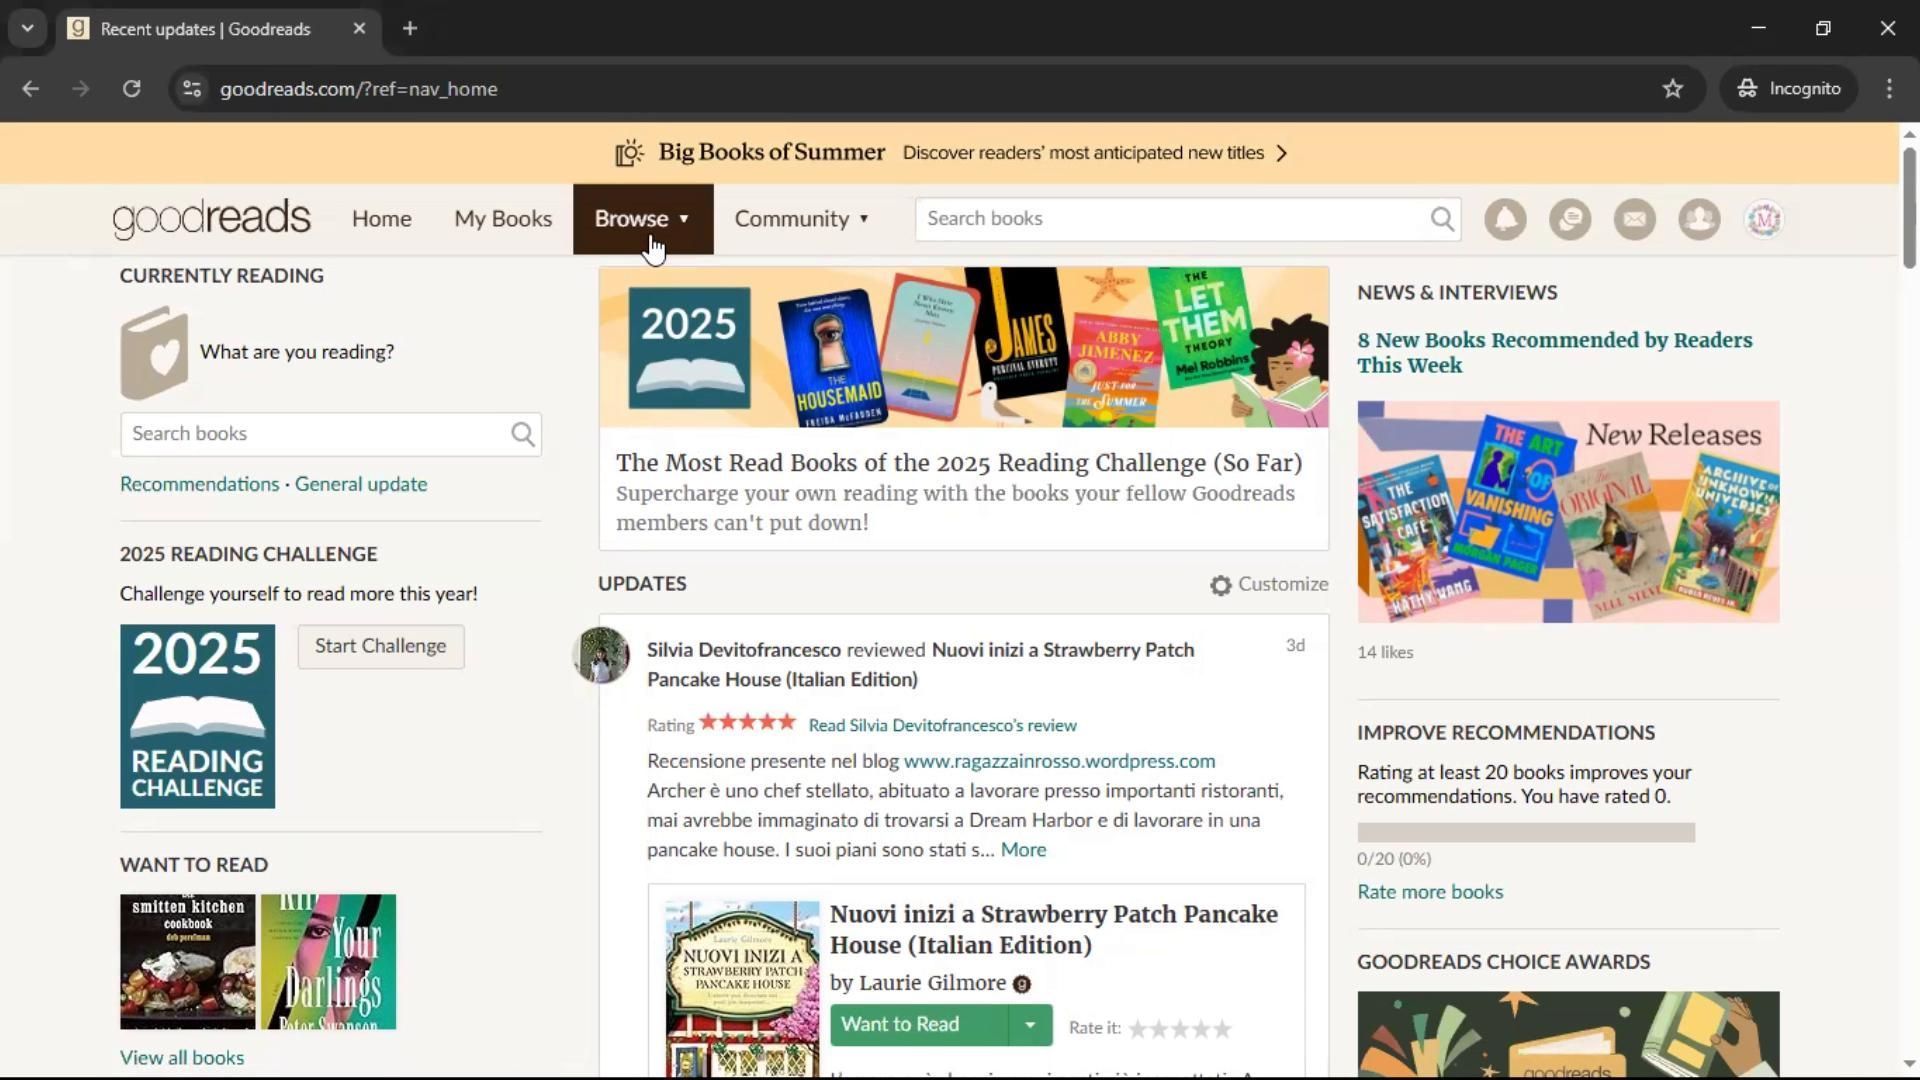Bookmark this page with star icon
Screen dimensions: 1920x1080
1673,89
